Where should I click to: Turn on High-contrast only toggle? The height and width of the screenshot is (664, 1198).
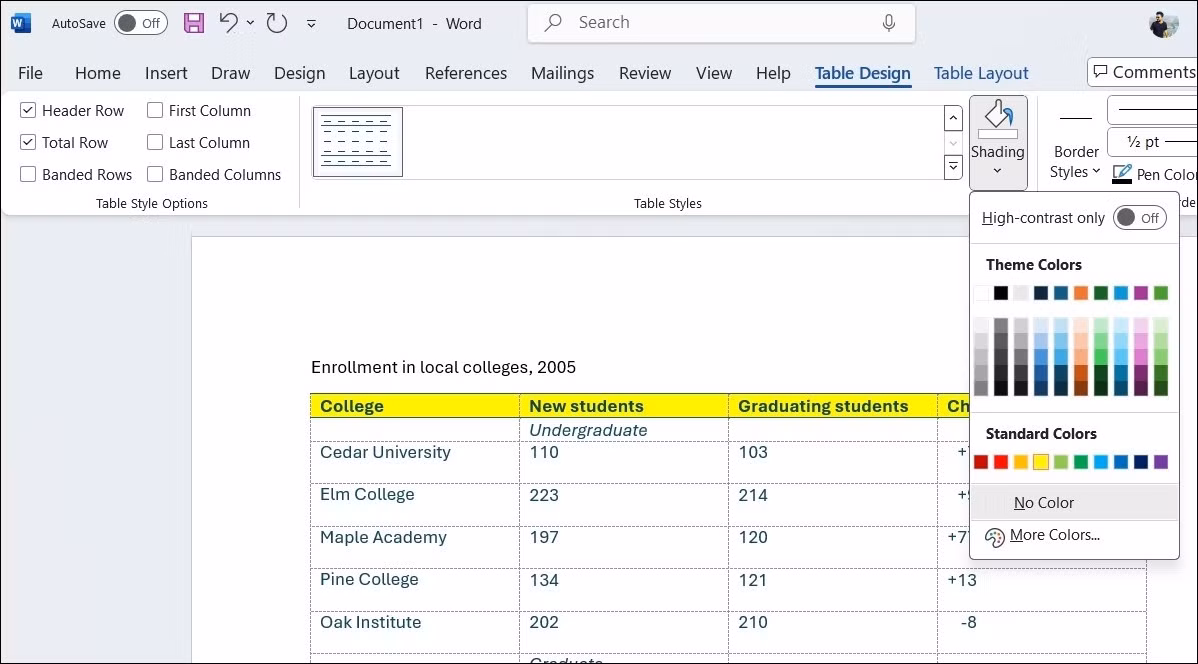(x=1139, y=218)
